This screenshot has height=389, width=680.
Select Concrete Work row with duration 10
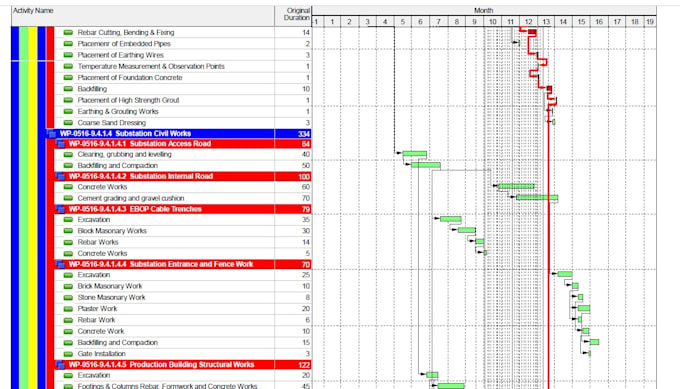pyautogui.click(x=183, y=331)
